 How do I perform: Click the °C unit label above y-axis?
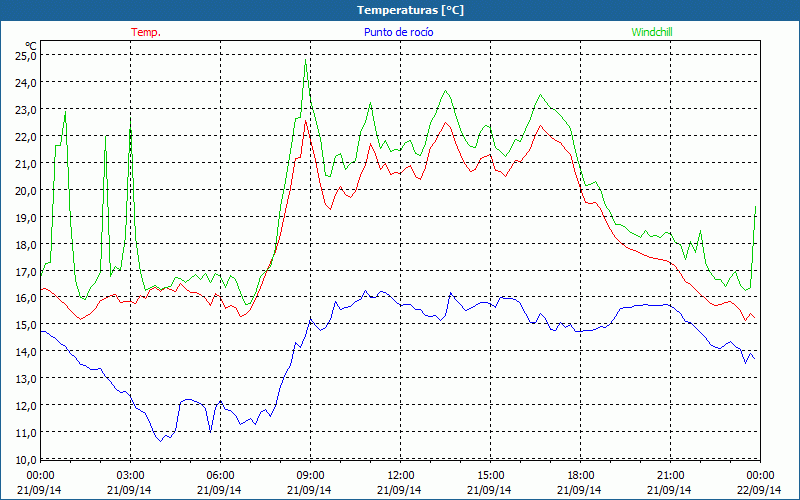31,46
